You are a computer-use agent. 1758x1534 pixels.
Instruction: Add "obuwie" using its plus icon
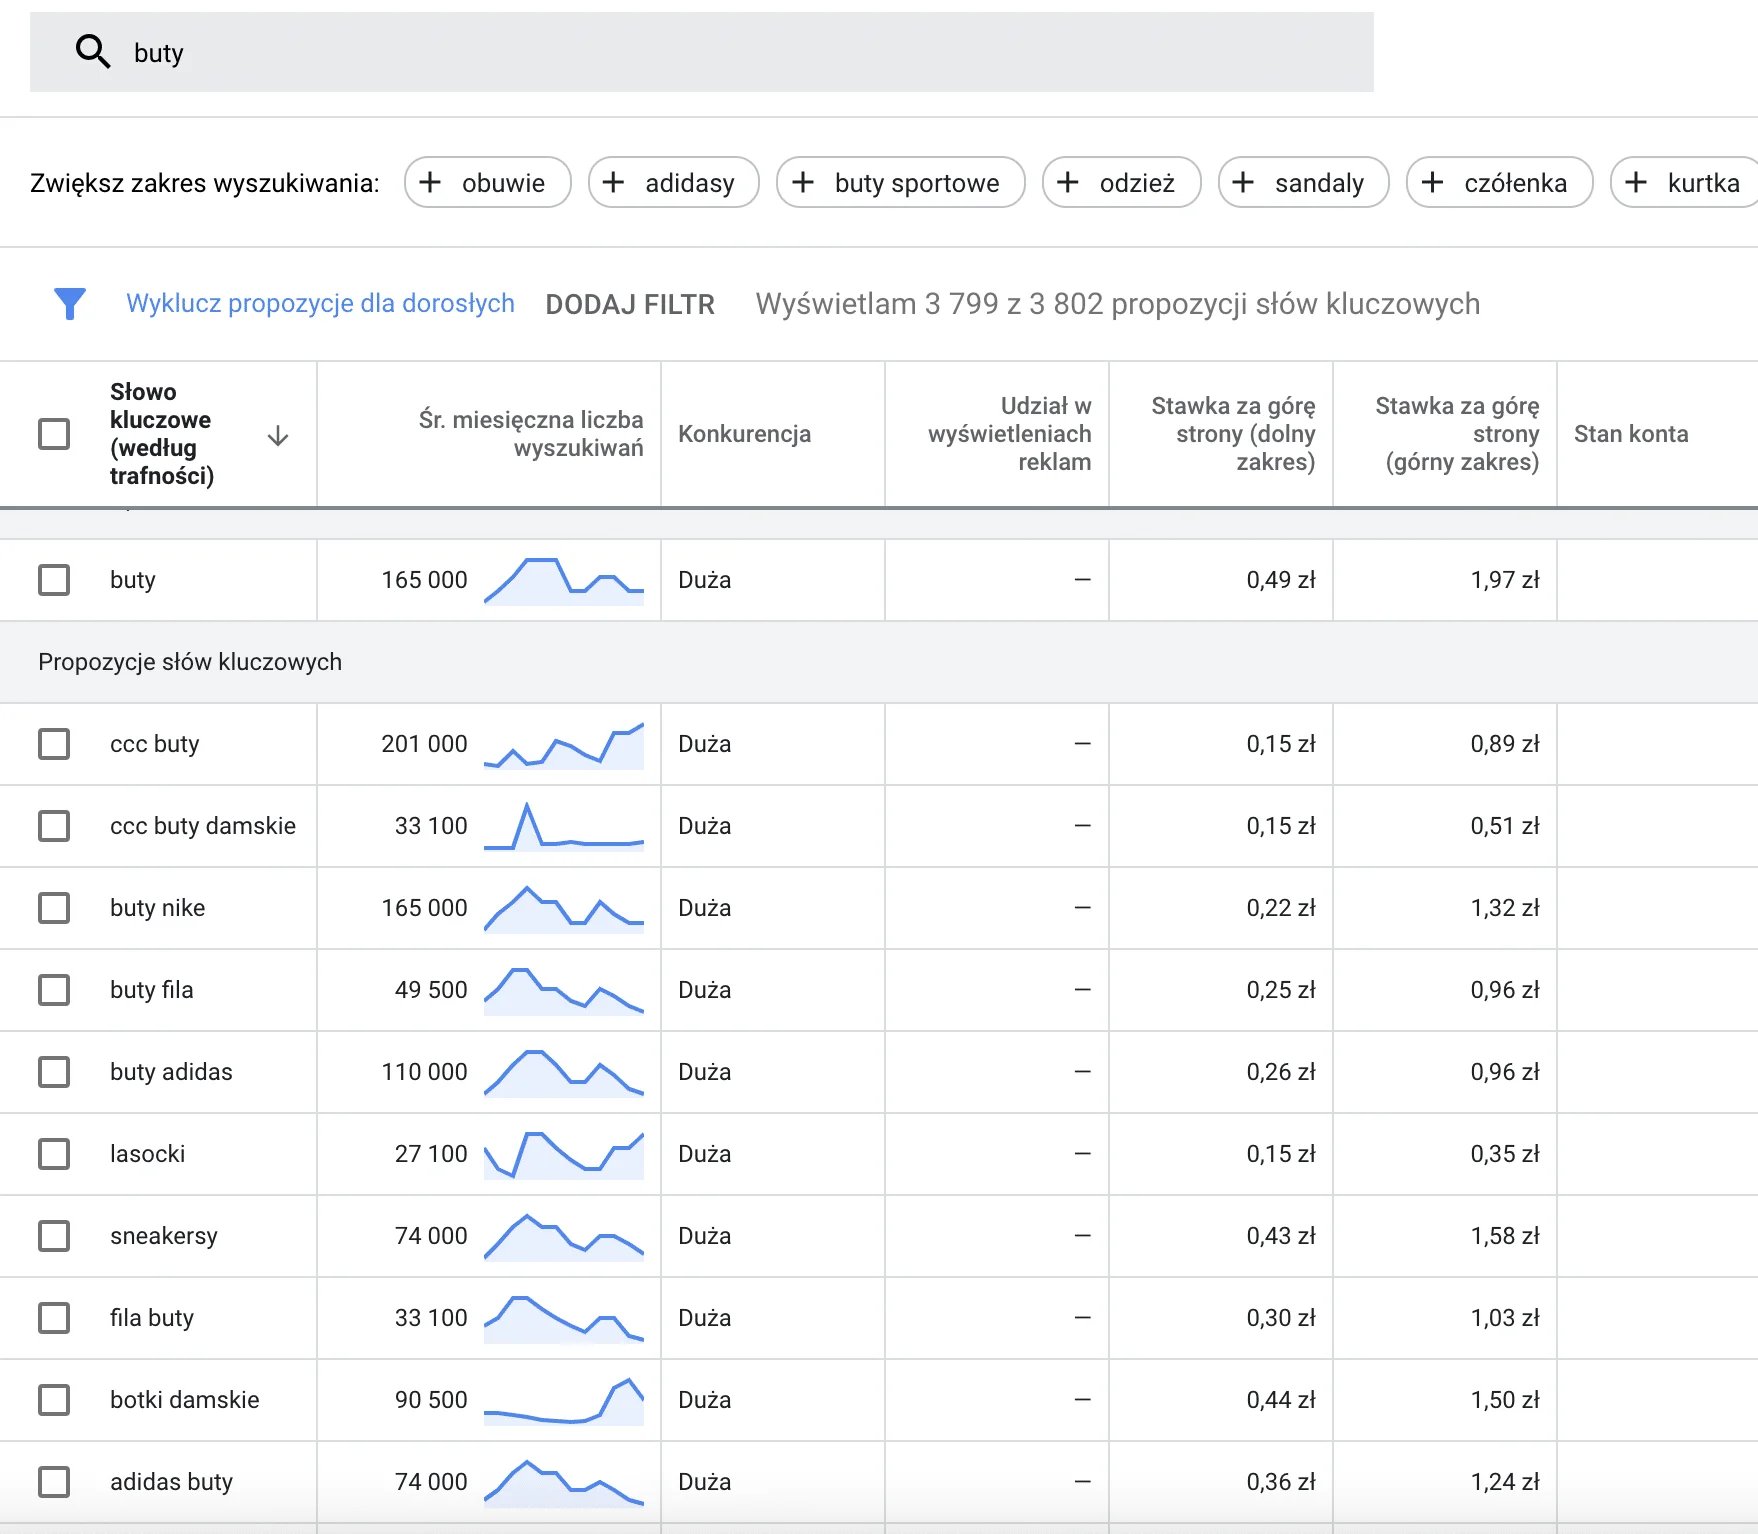coord(431,182)
